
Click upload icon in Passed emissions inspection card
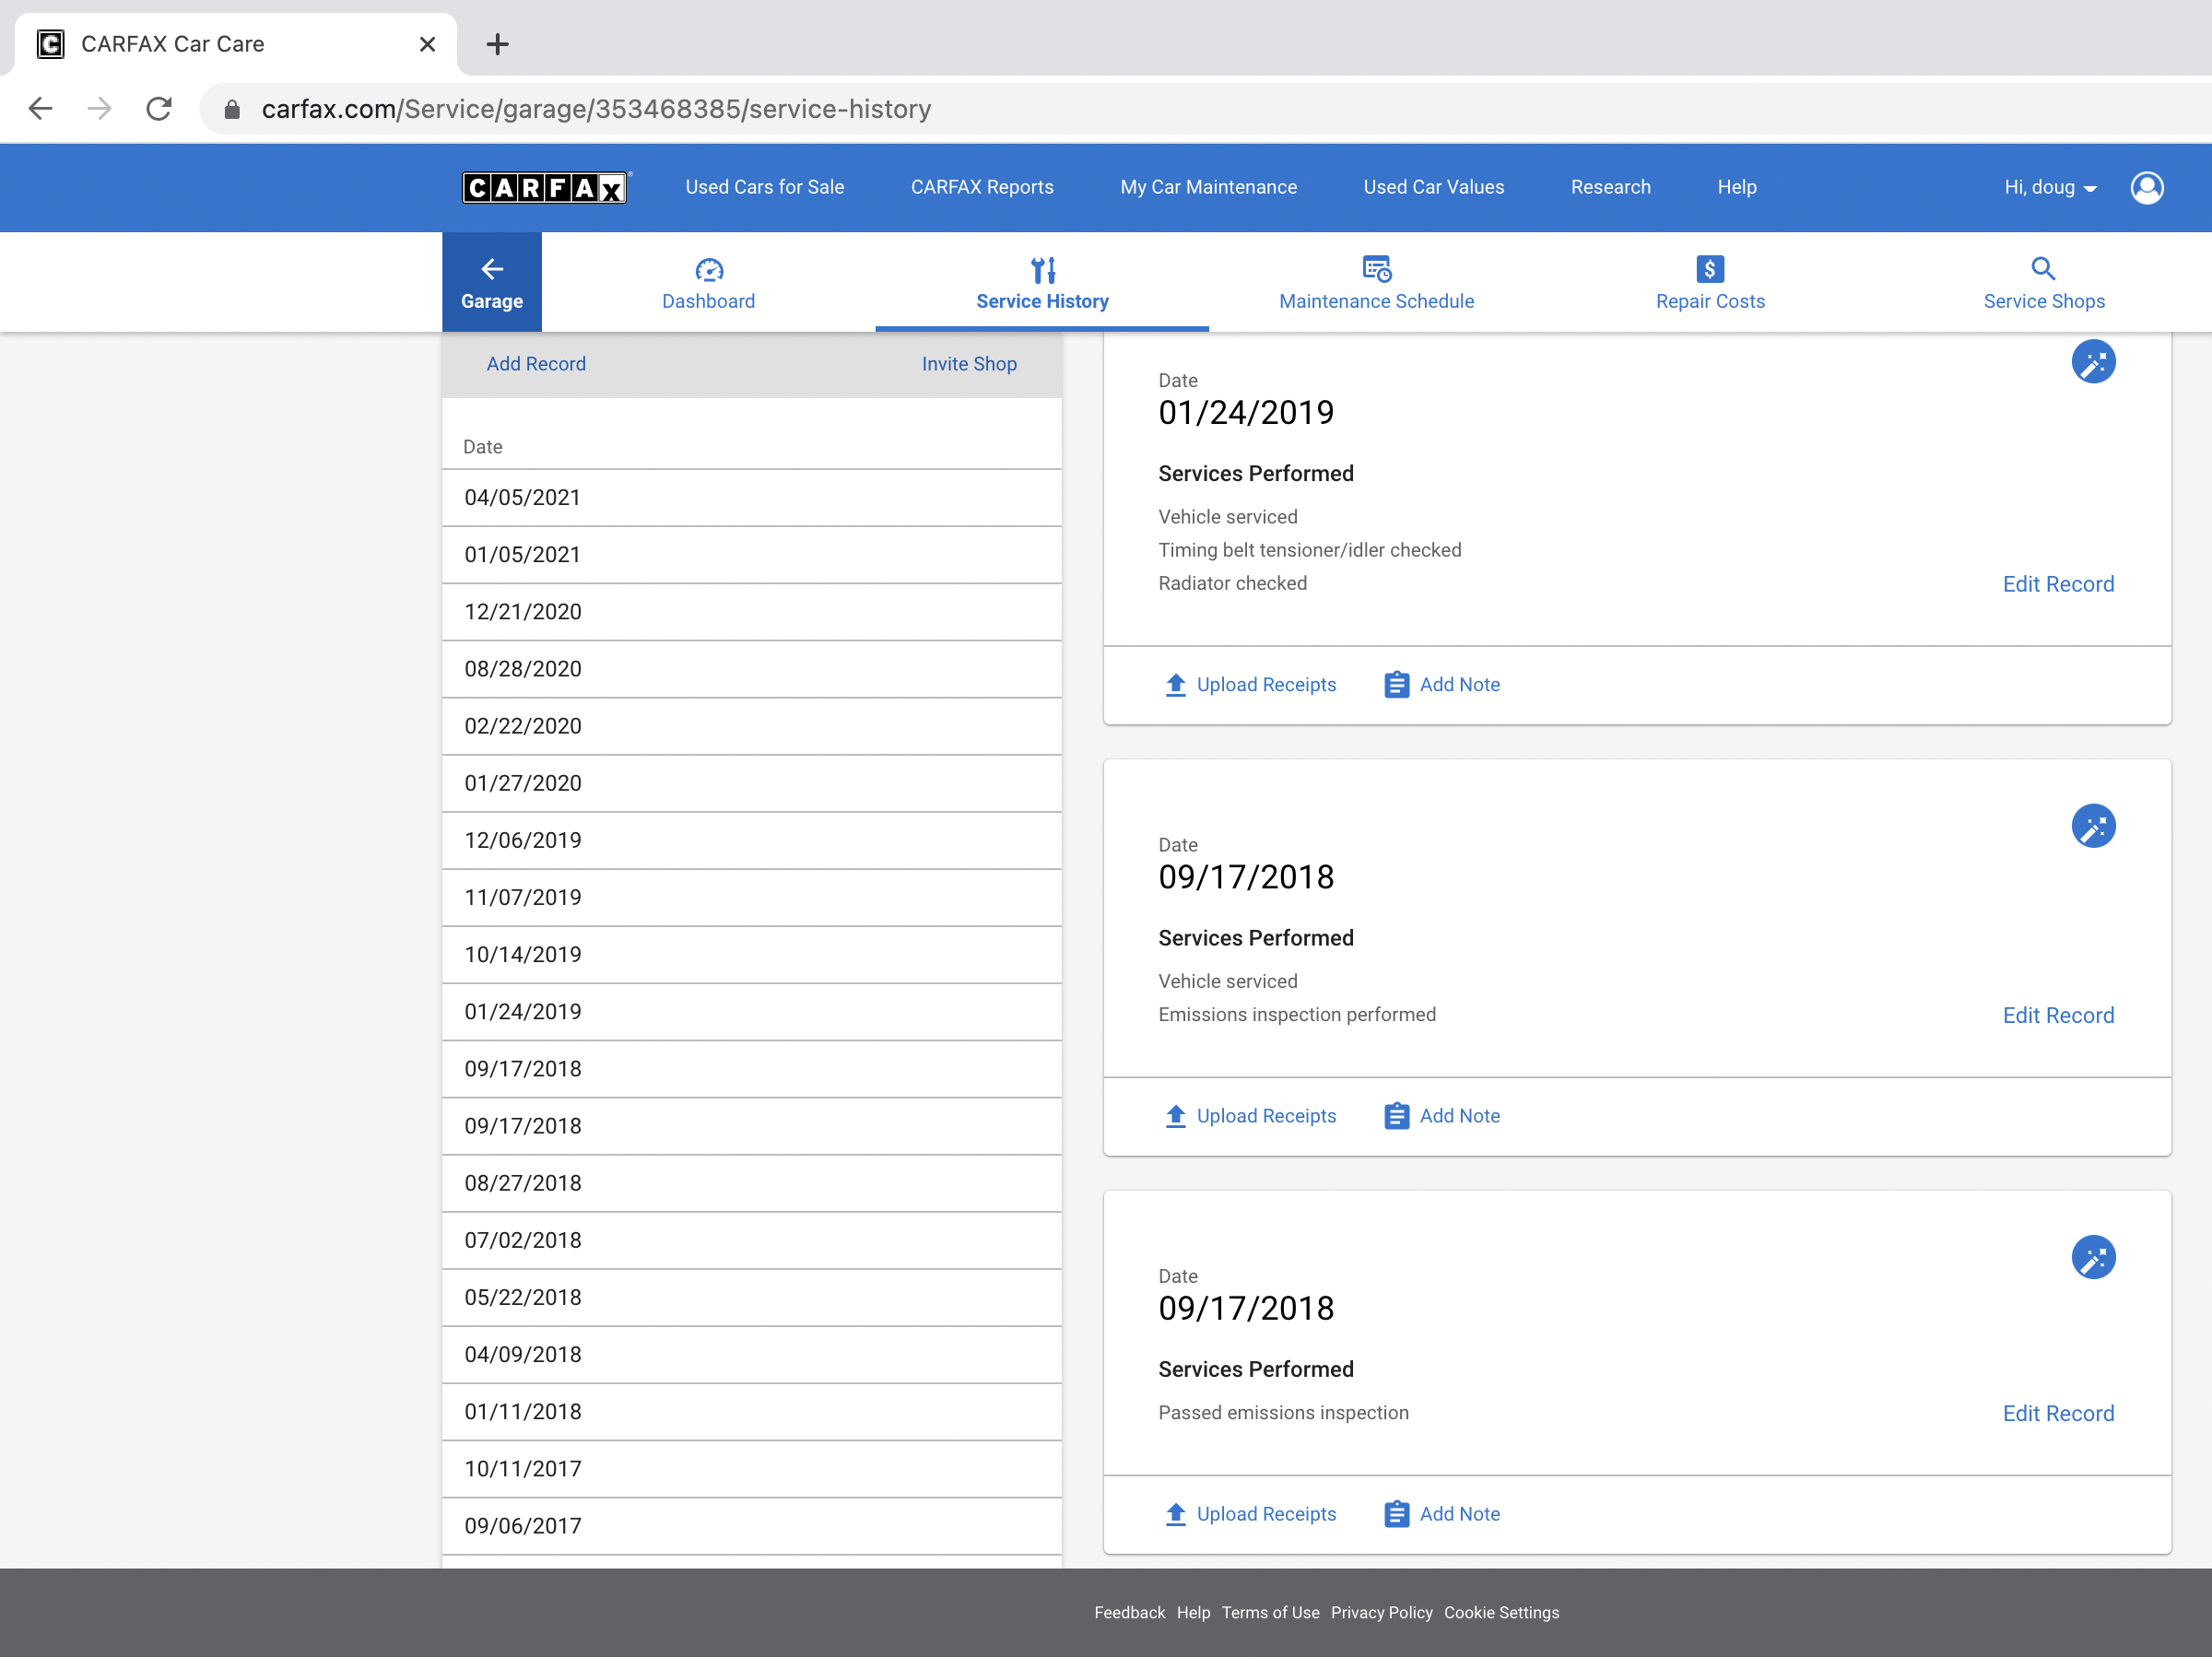(x=1176, y=1514)
